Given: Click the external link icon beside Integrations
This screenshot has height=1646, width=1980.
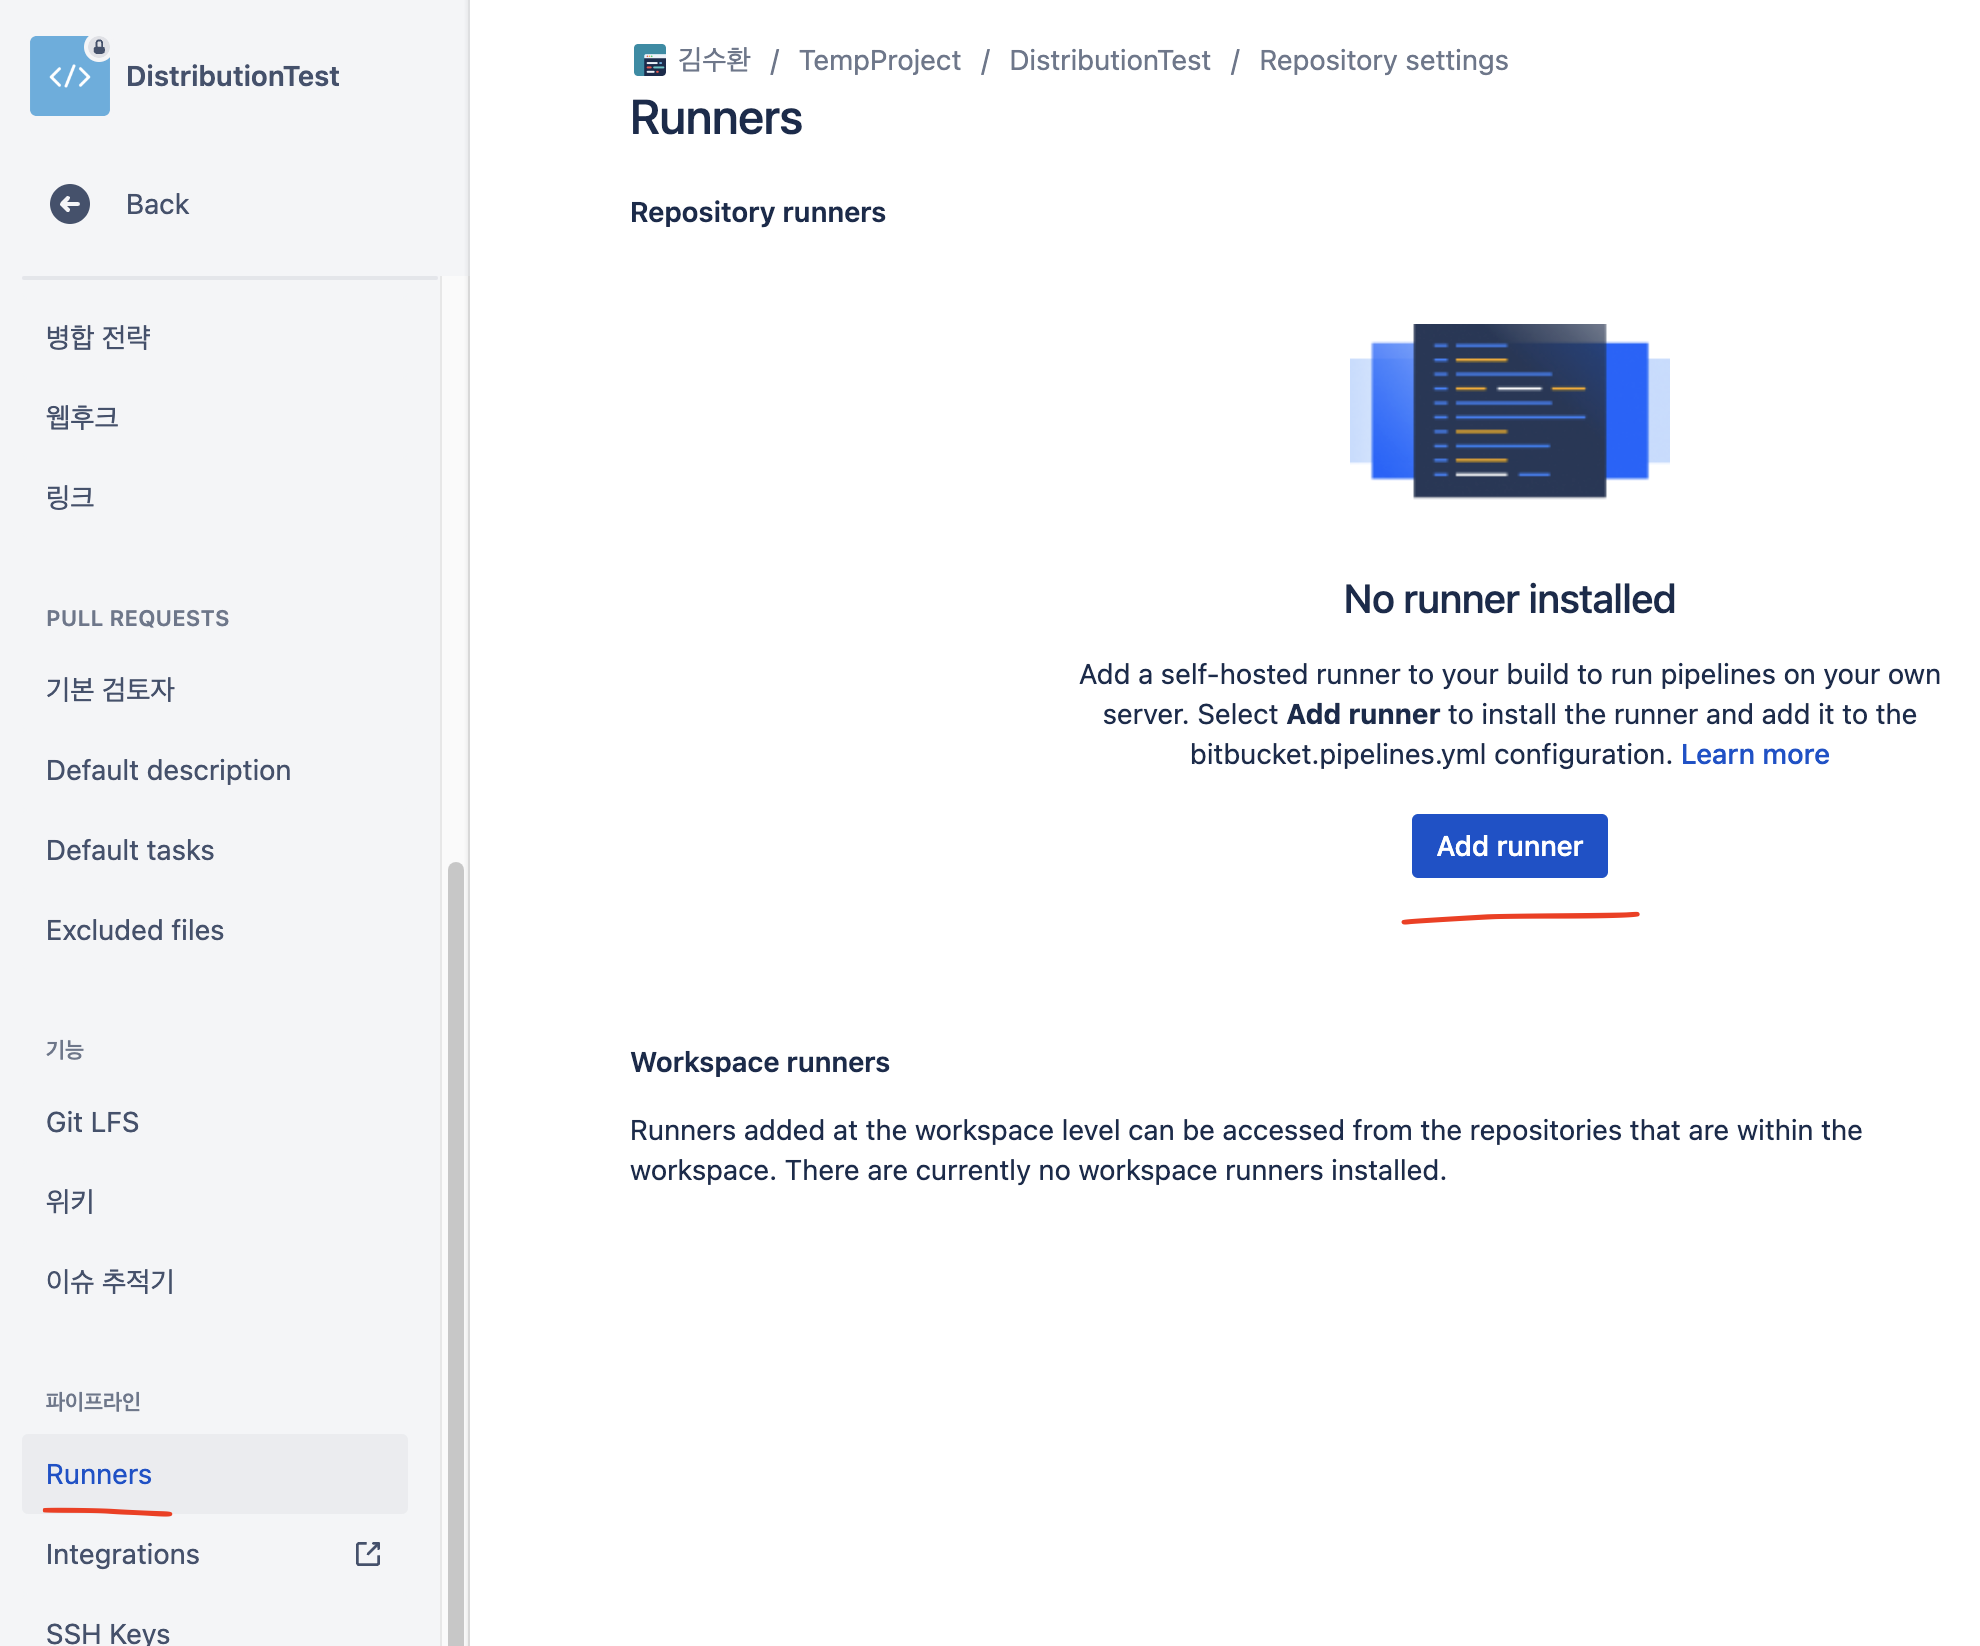Looking at the screenshot, I should click(x=368, y=1553).
